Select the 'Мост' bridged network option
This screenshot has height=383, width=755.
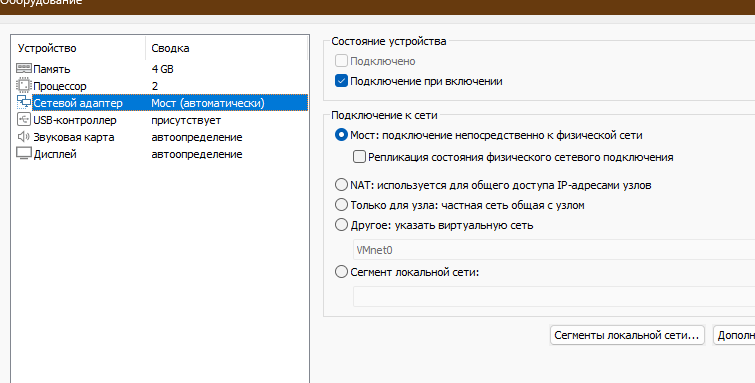tap(341, 135)
